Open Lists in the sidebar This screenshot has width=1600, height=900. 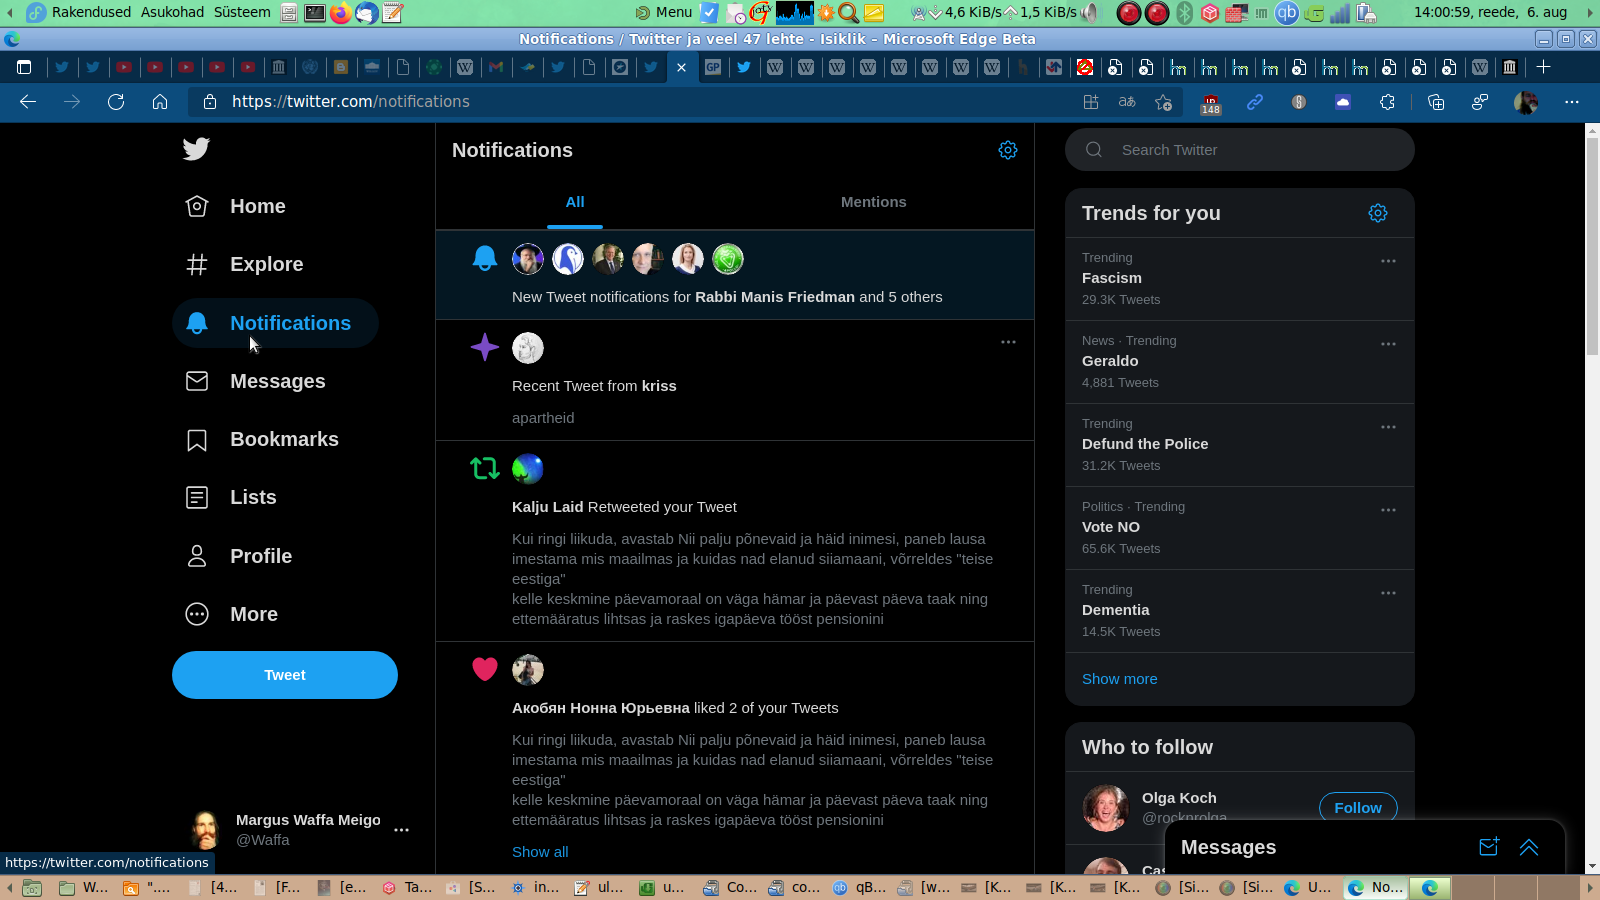pyautogui.click(x=231, y=497)
